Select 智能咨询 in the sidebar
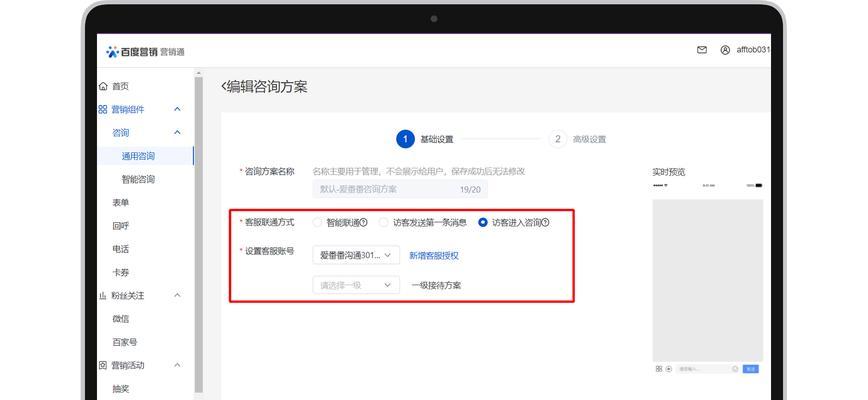 (138, 179)
